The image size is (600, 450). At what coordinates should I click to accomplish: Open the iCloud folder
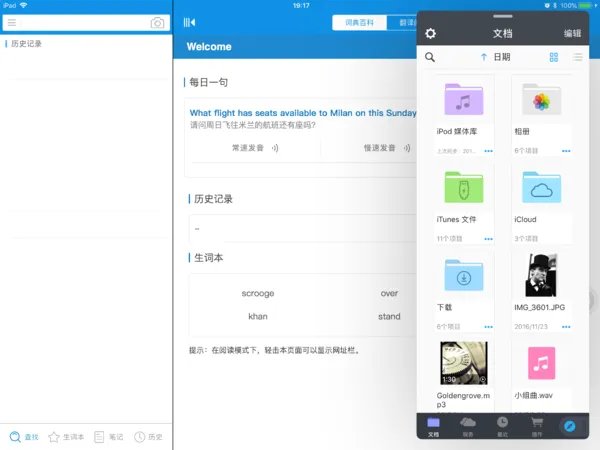[541, 187]
